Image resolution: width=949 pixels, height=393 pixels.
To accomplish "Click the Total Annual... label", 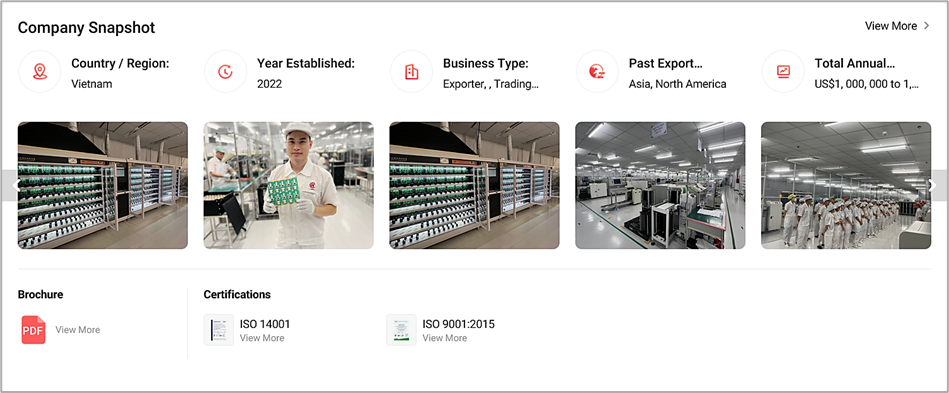I will click(x=855, y=64).
